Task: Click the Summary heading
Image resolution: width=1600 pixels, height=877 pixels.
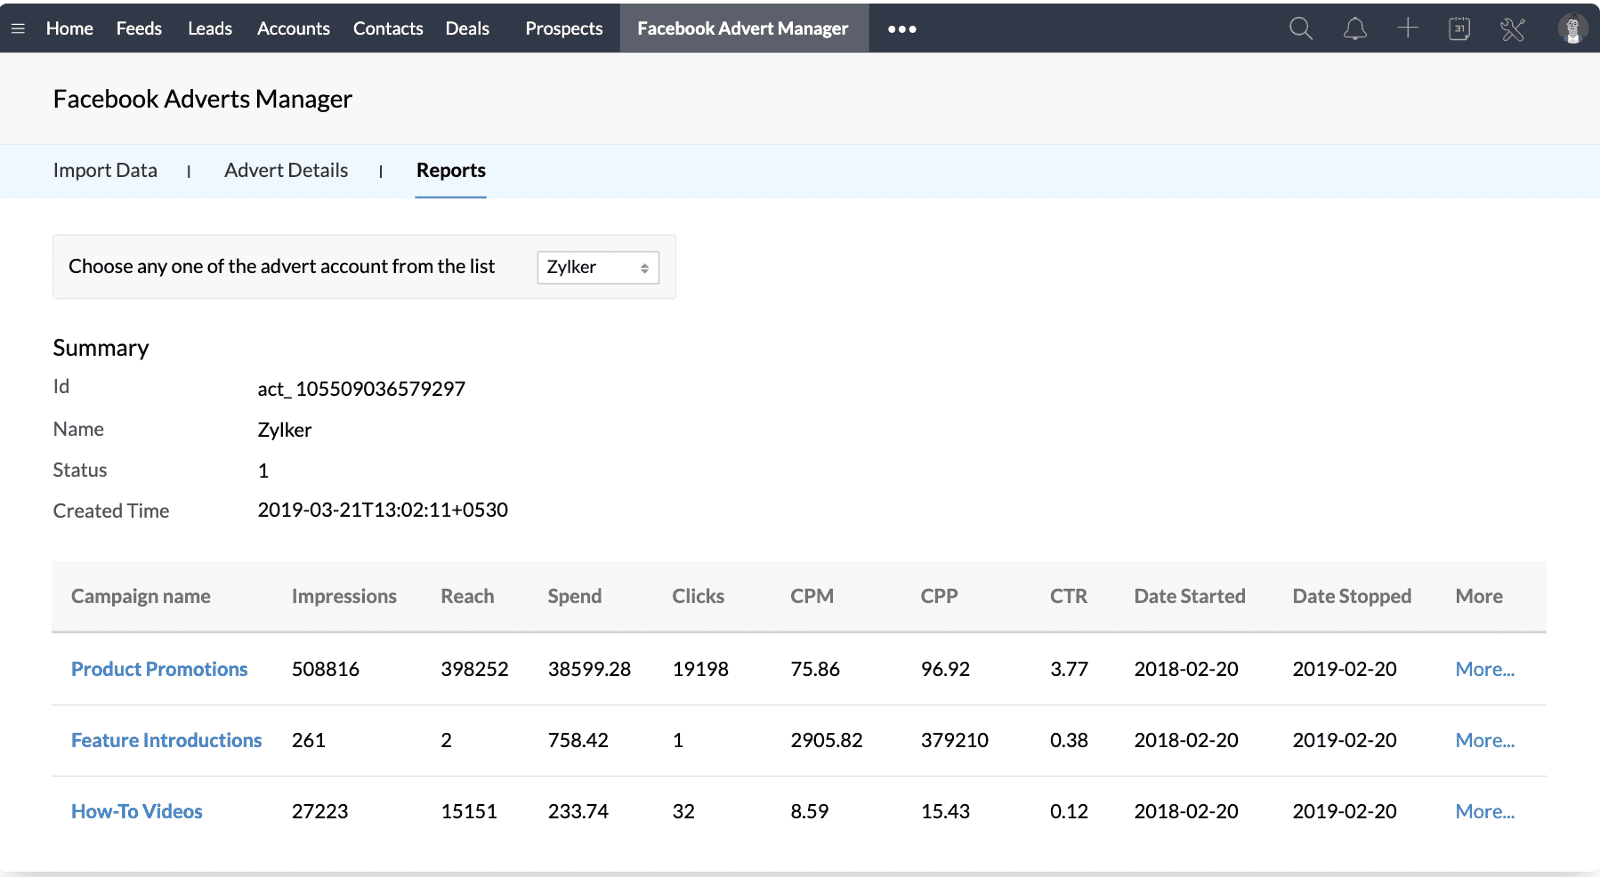Action: (x=101, y=348)
